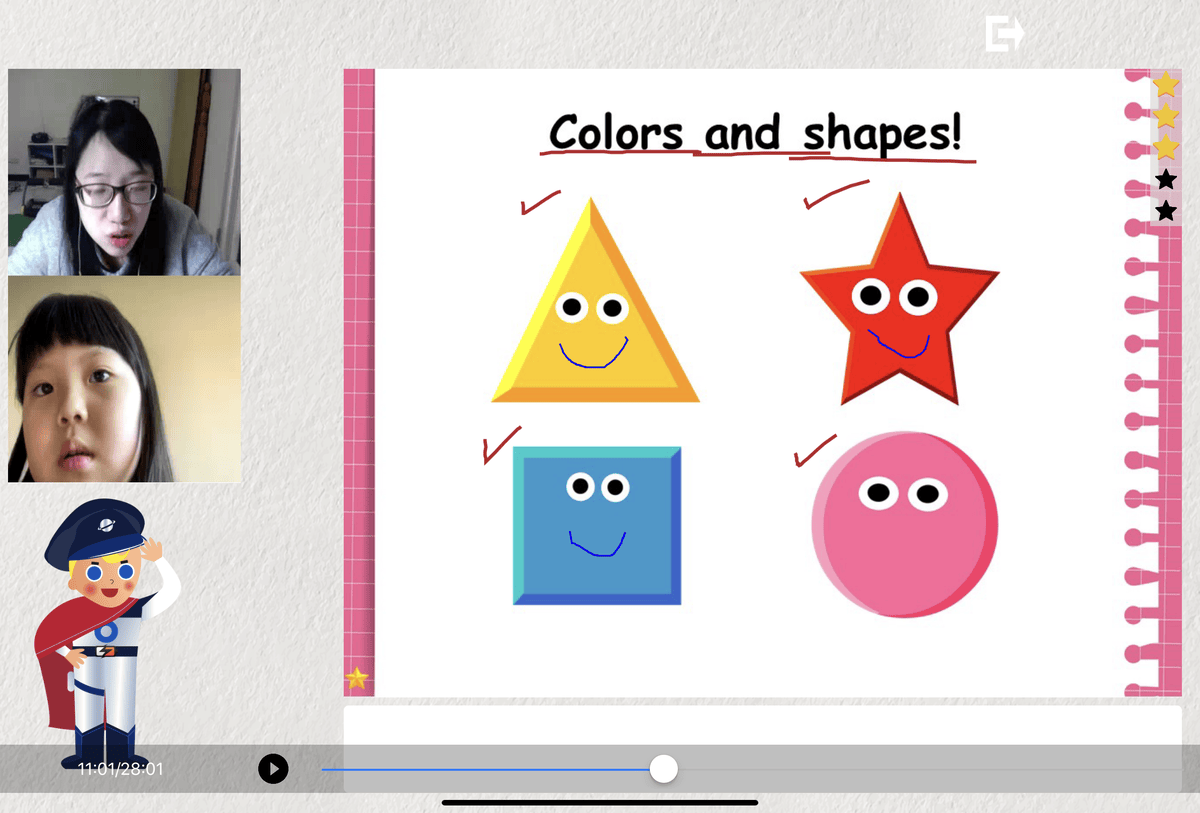Open the teacher's video with glasses
The height and width of the screenshot is (813, 1200).
pos(124,172)
